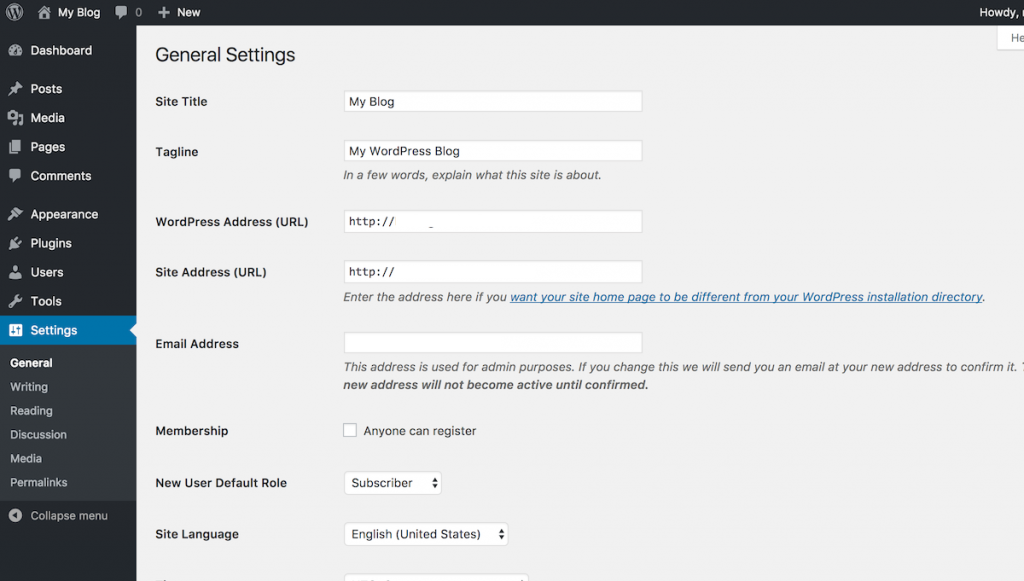The height and width of the screenshot is (581, 1024).
Task: Click the Tagline input field
Action: [493, 151]
